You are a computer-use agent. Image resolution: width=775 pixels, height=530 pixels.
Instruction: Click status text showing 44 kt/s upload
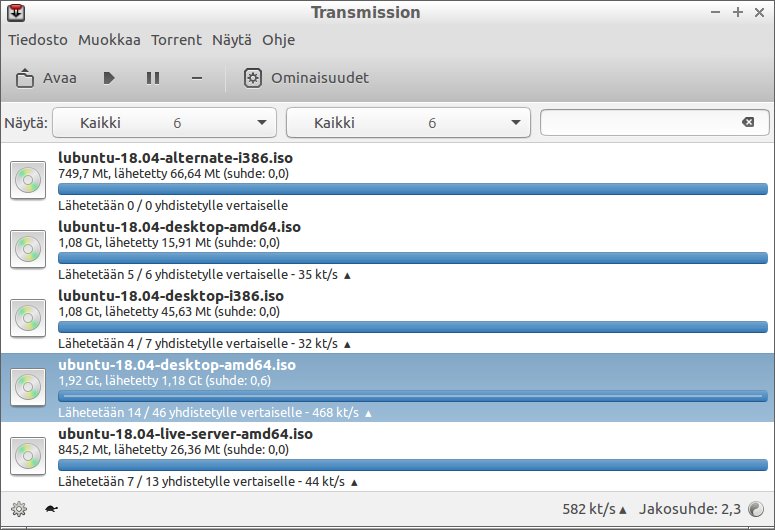[x=208, y=482]
